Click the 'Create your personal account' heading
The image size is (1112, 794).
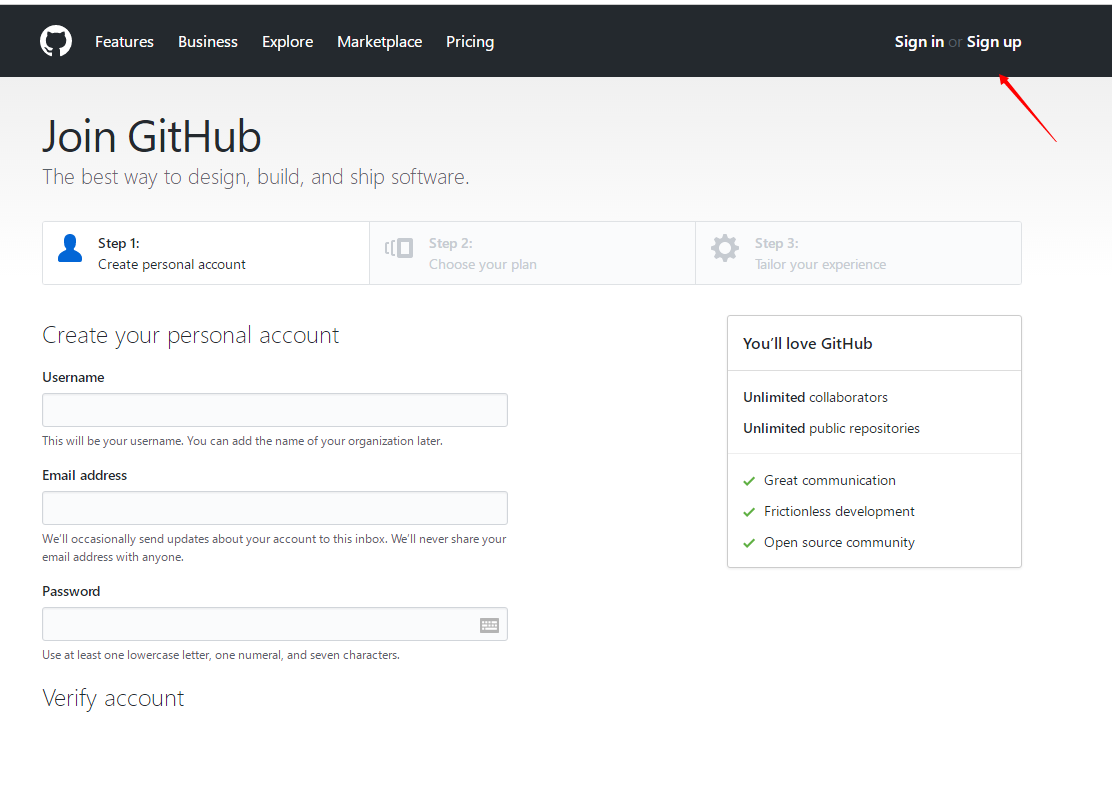[191, 335]
